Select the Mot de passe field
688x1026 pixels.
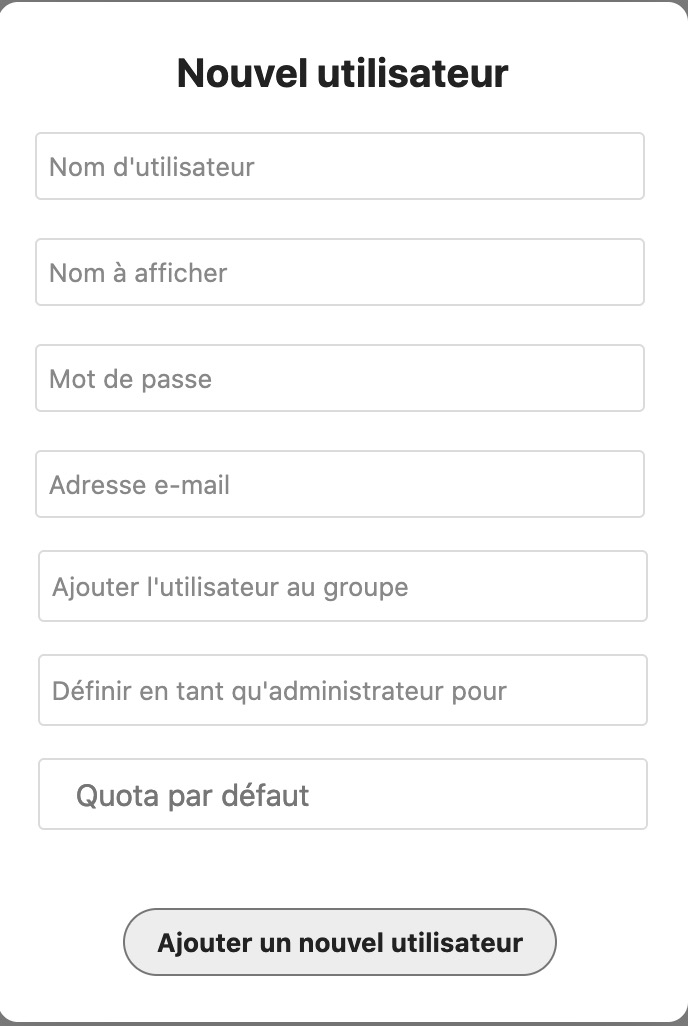pos(340,378)
